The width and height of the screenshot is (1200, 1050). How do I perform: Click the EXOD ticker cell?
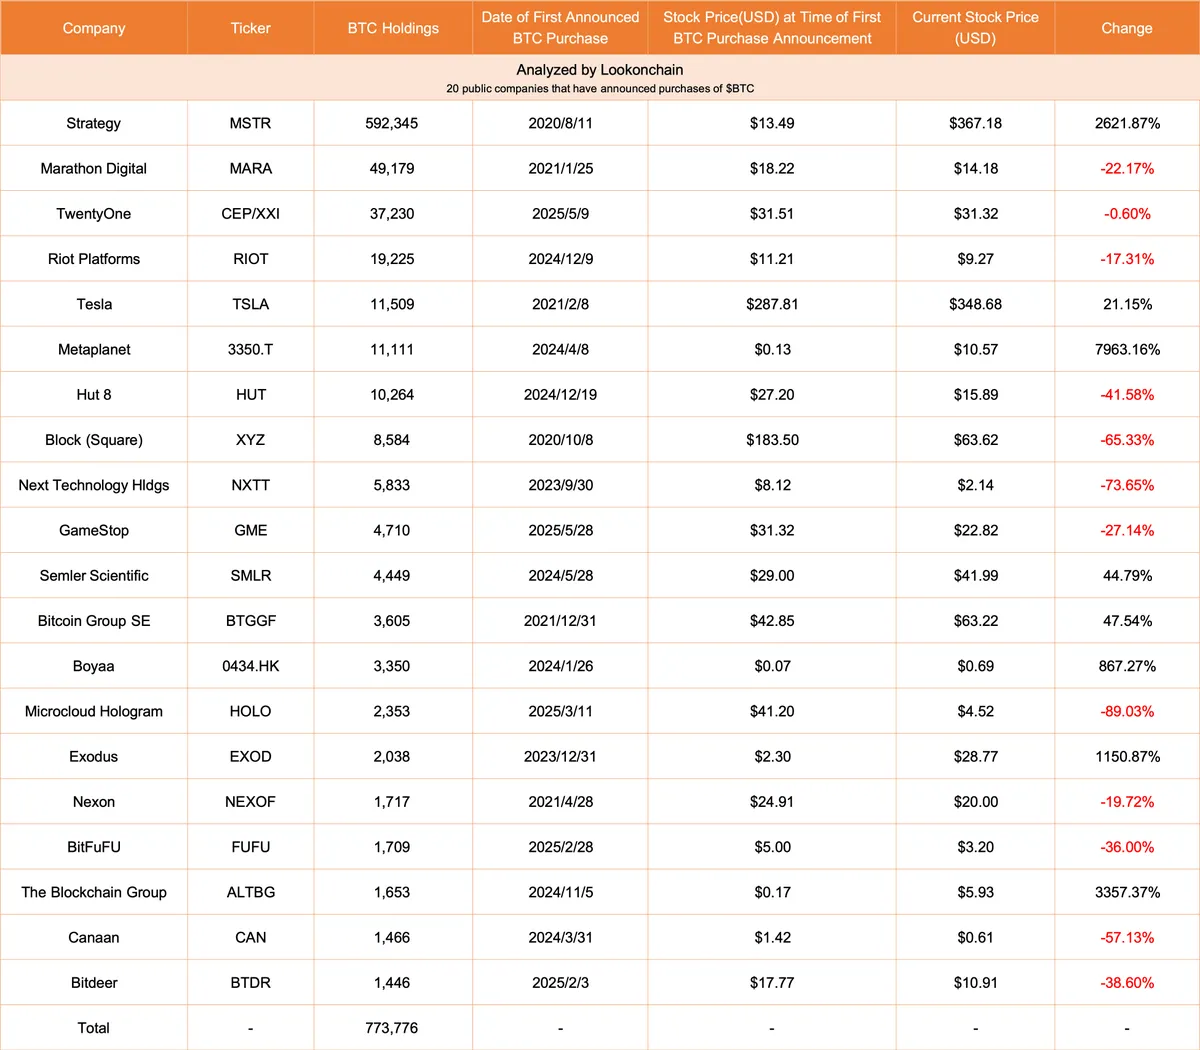tap(250, 757)
